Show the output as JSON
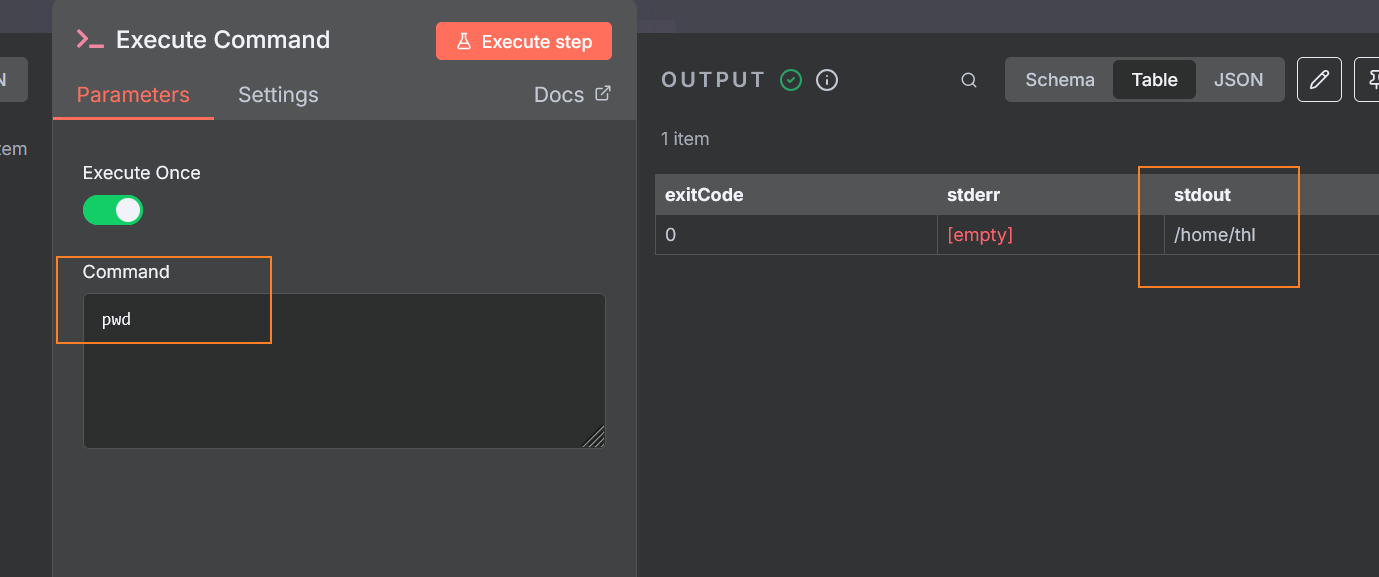 click(1238, 80)
